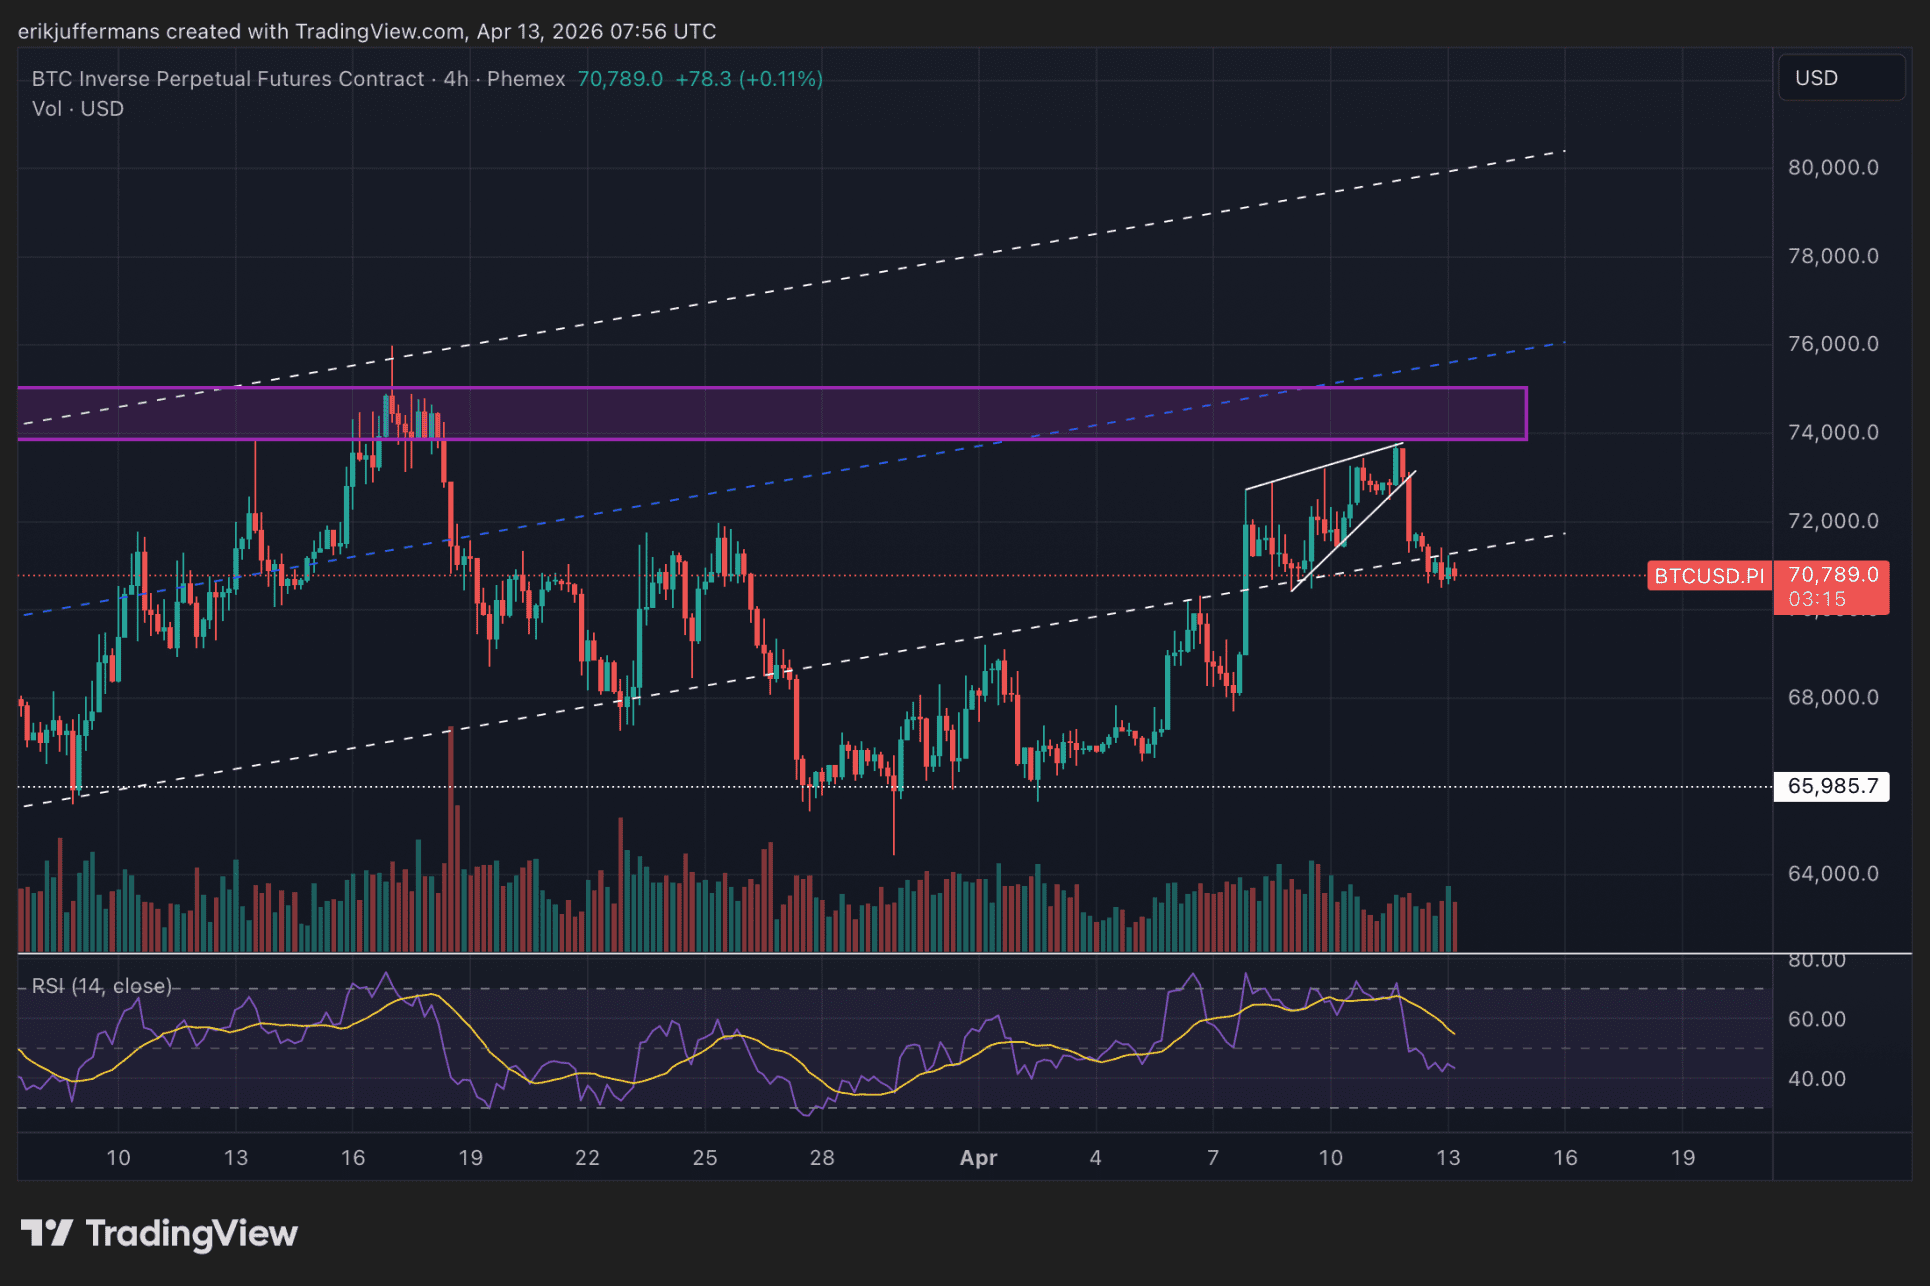Click the BTC Inverse Perpetual Futures Contract title
The image size is (1930, 1286).
(227, 79)
